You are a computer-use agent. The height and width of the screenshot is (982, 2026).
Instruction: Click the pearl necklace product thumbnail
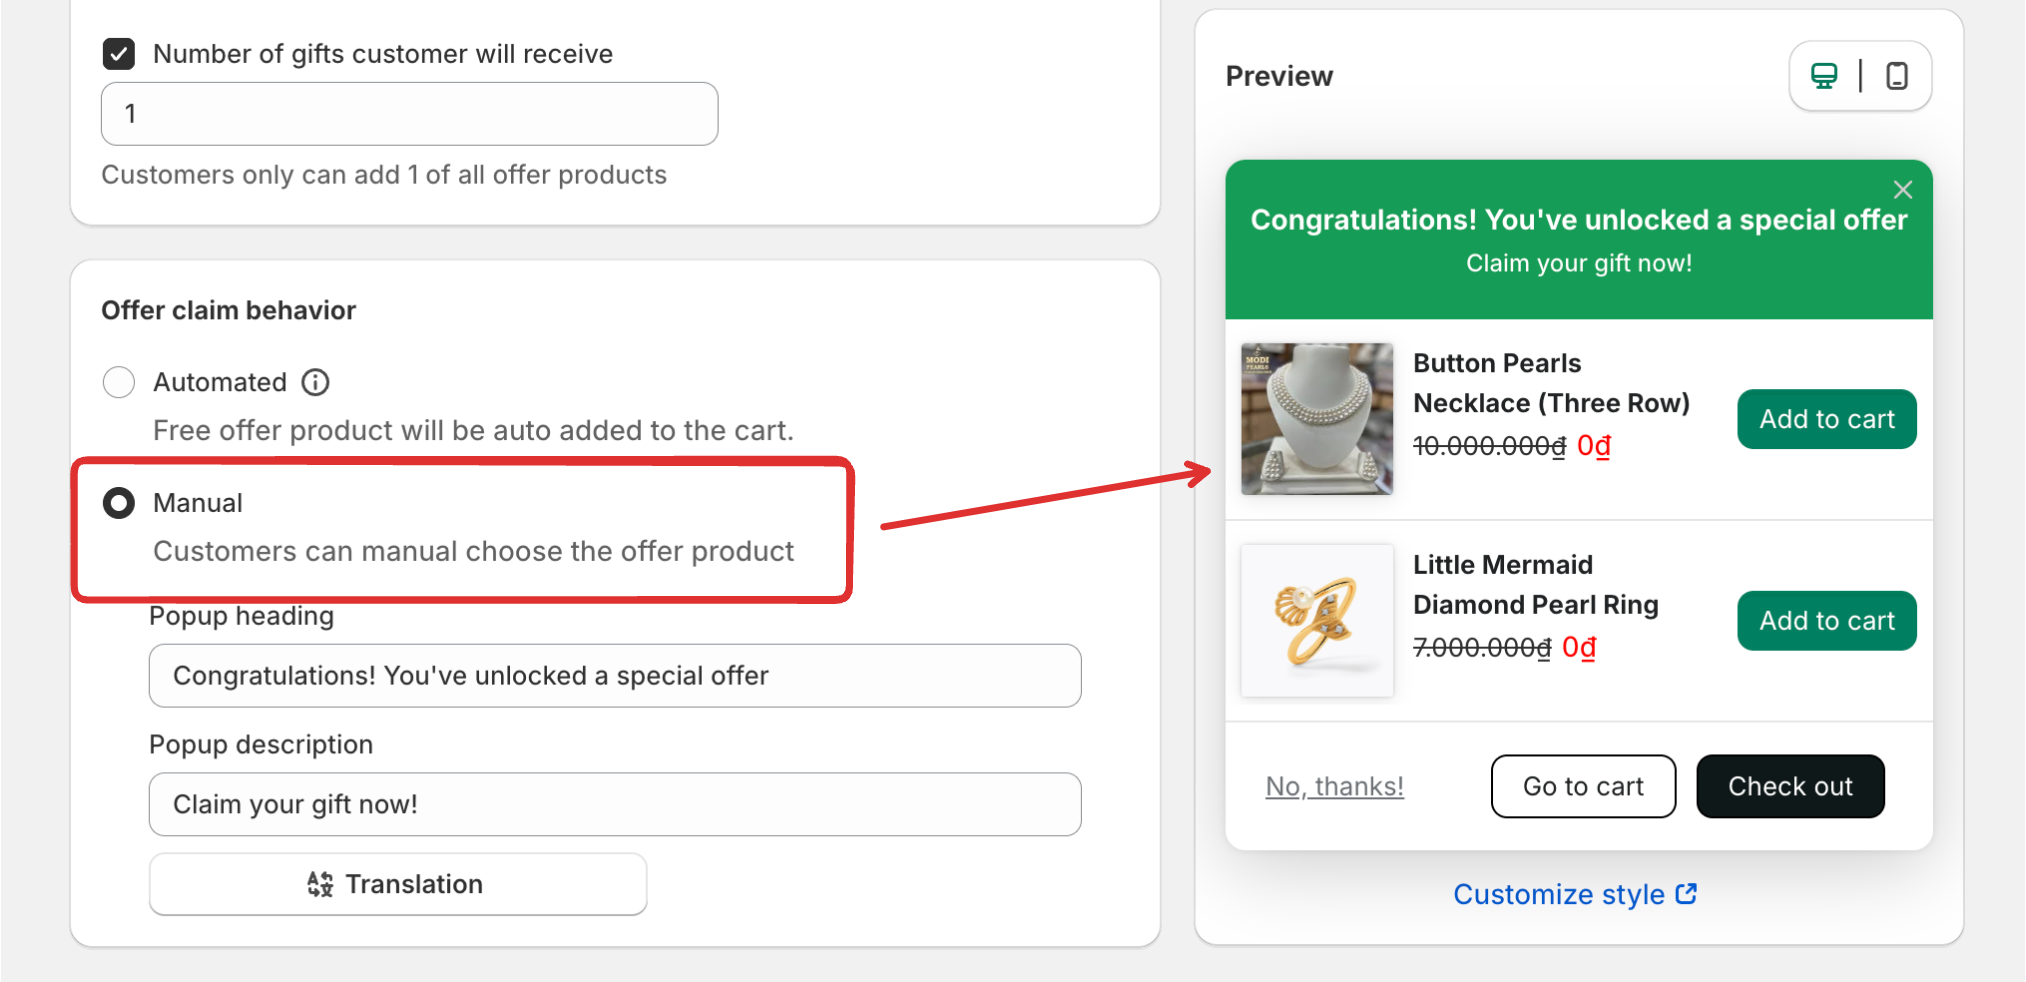click(1316, 419)
